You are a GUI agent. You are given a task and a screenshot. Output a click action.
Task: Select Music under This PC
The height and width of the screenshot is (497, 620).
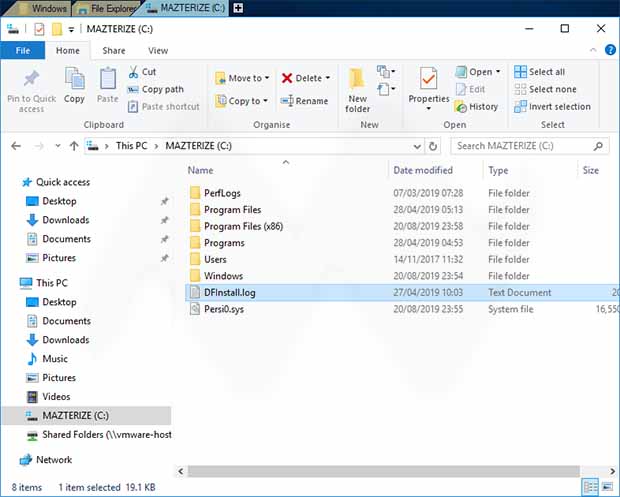(x=47, y=359)
